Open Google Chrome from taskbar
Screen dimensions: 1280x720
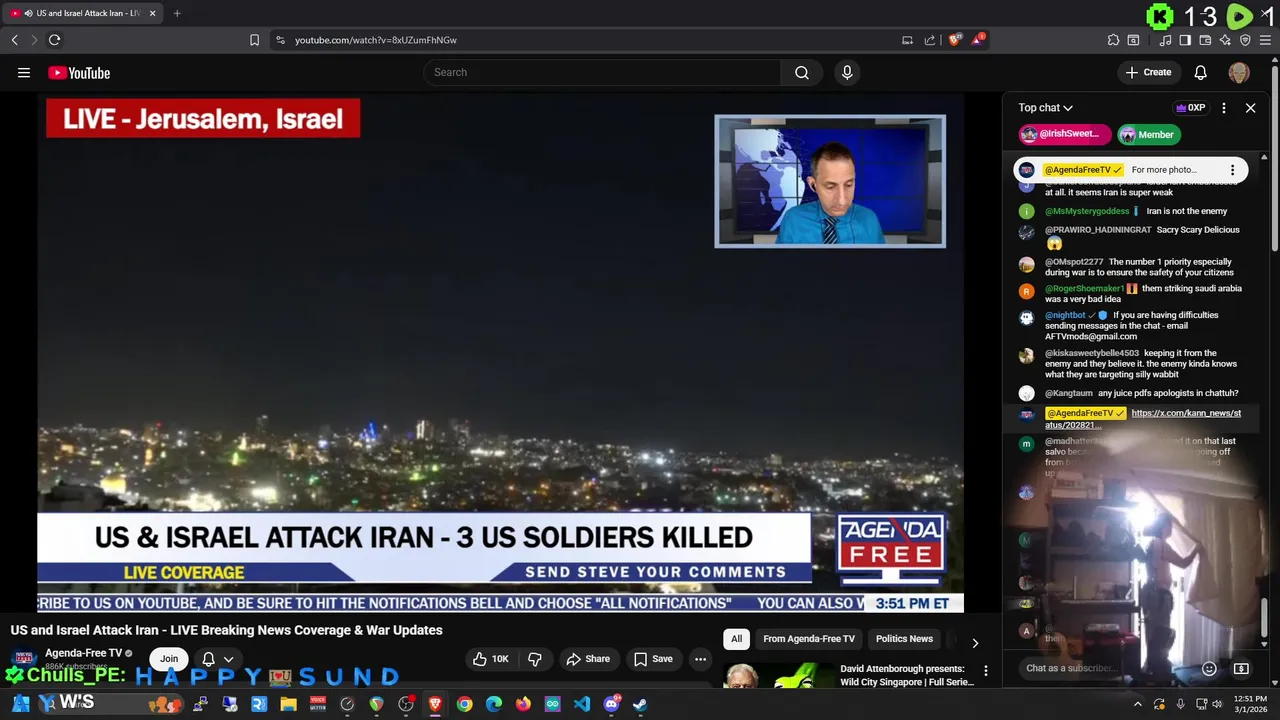click(x=464, y=704)
